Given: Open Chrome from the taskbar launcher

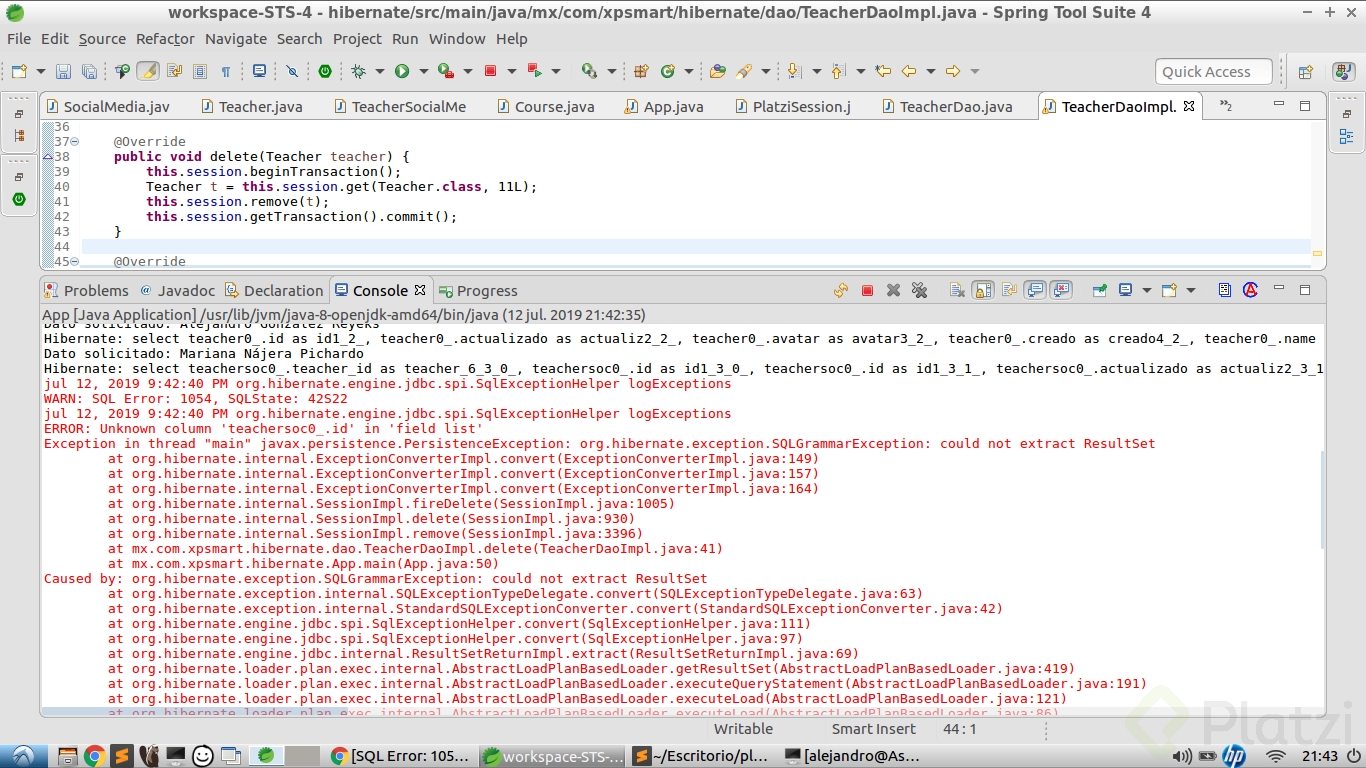Looking at the screenshot, I should point(94,756).
